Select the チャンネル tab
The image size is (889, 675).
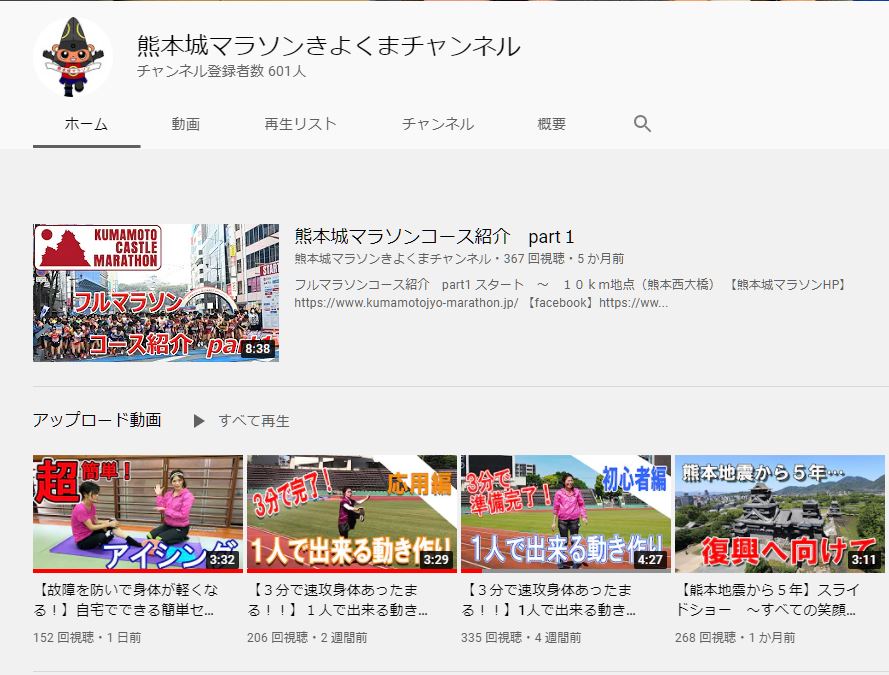(437, 124)
